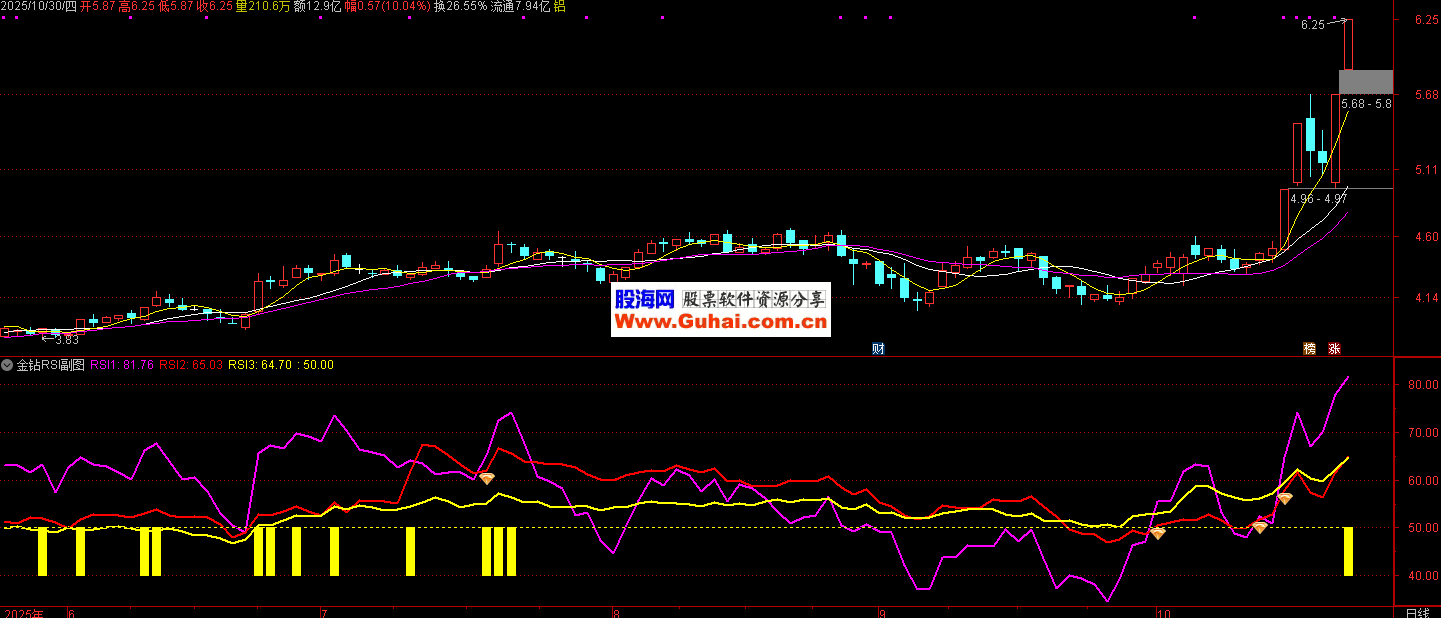Click the RSI1 81.76 value readout

tap(123, 365)
